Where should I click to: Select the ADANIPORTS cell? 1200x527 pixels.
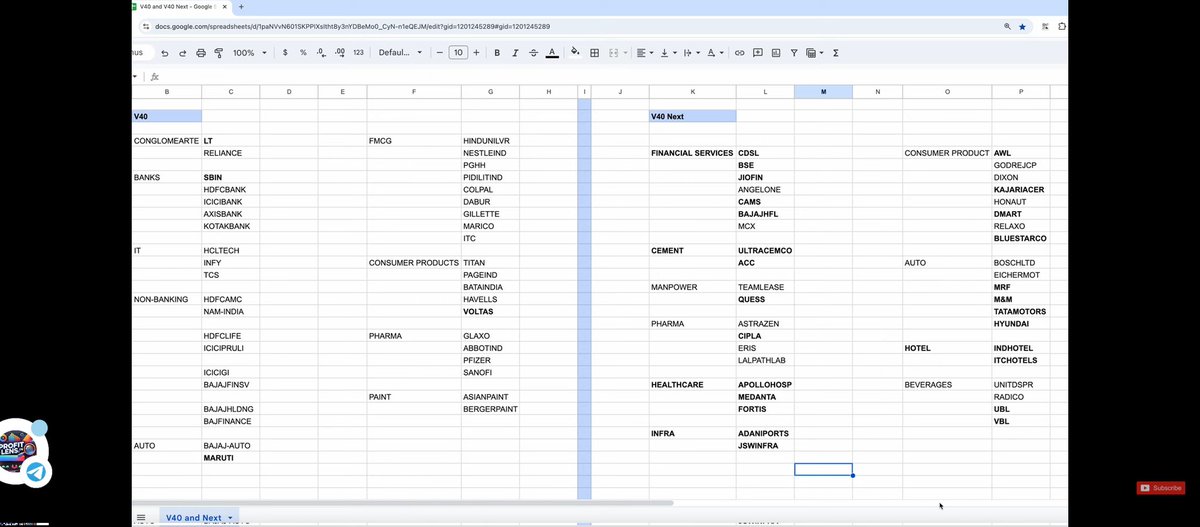(766, 433)
